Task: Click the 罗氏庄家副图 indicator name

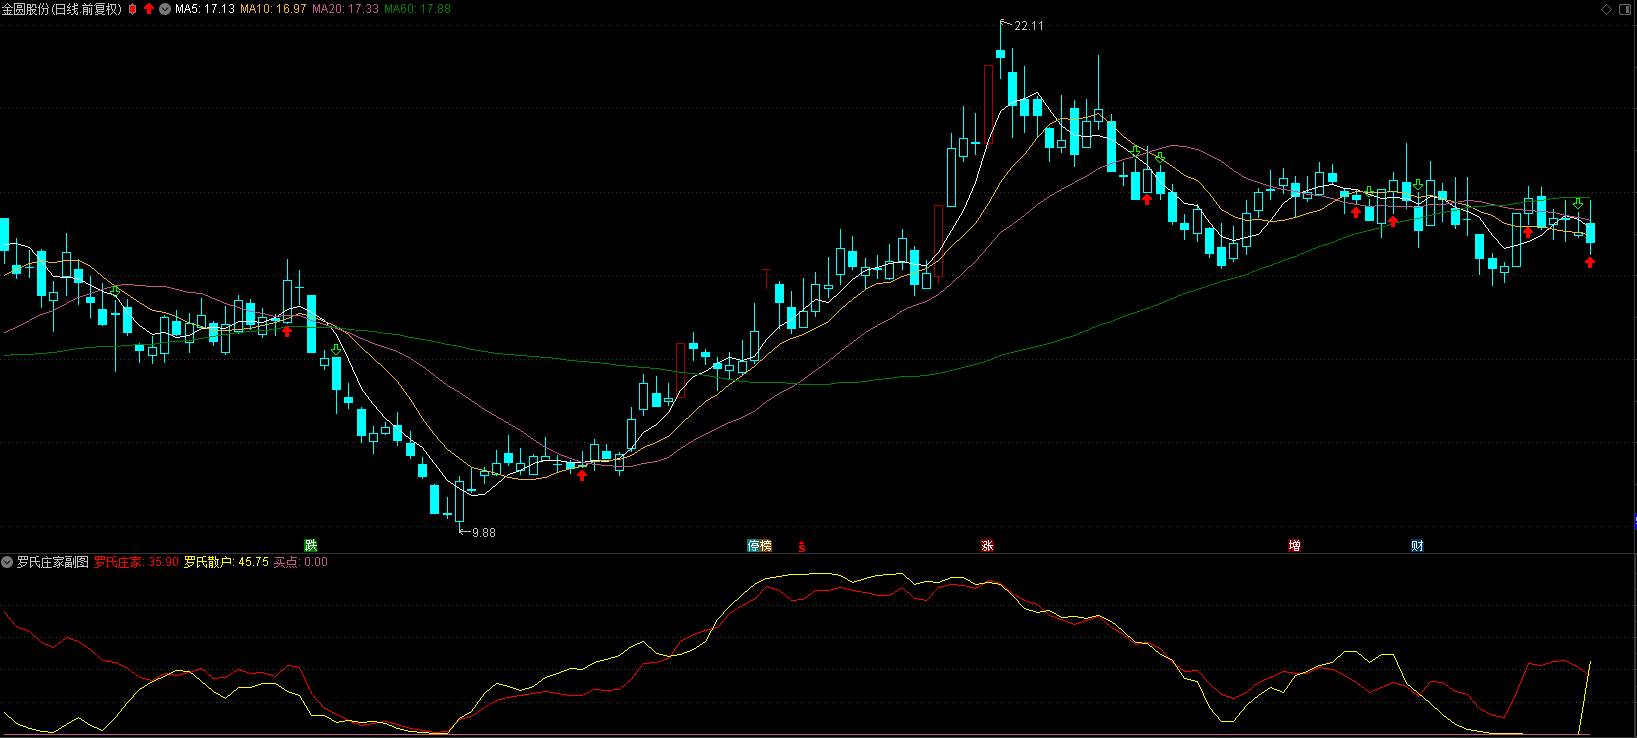Action: (53, 562)
